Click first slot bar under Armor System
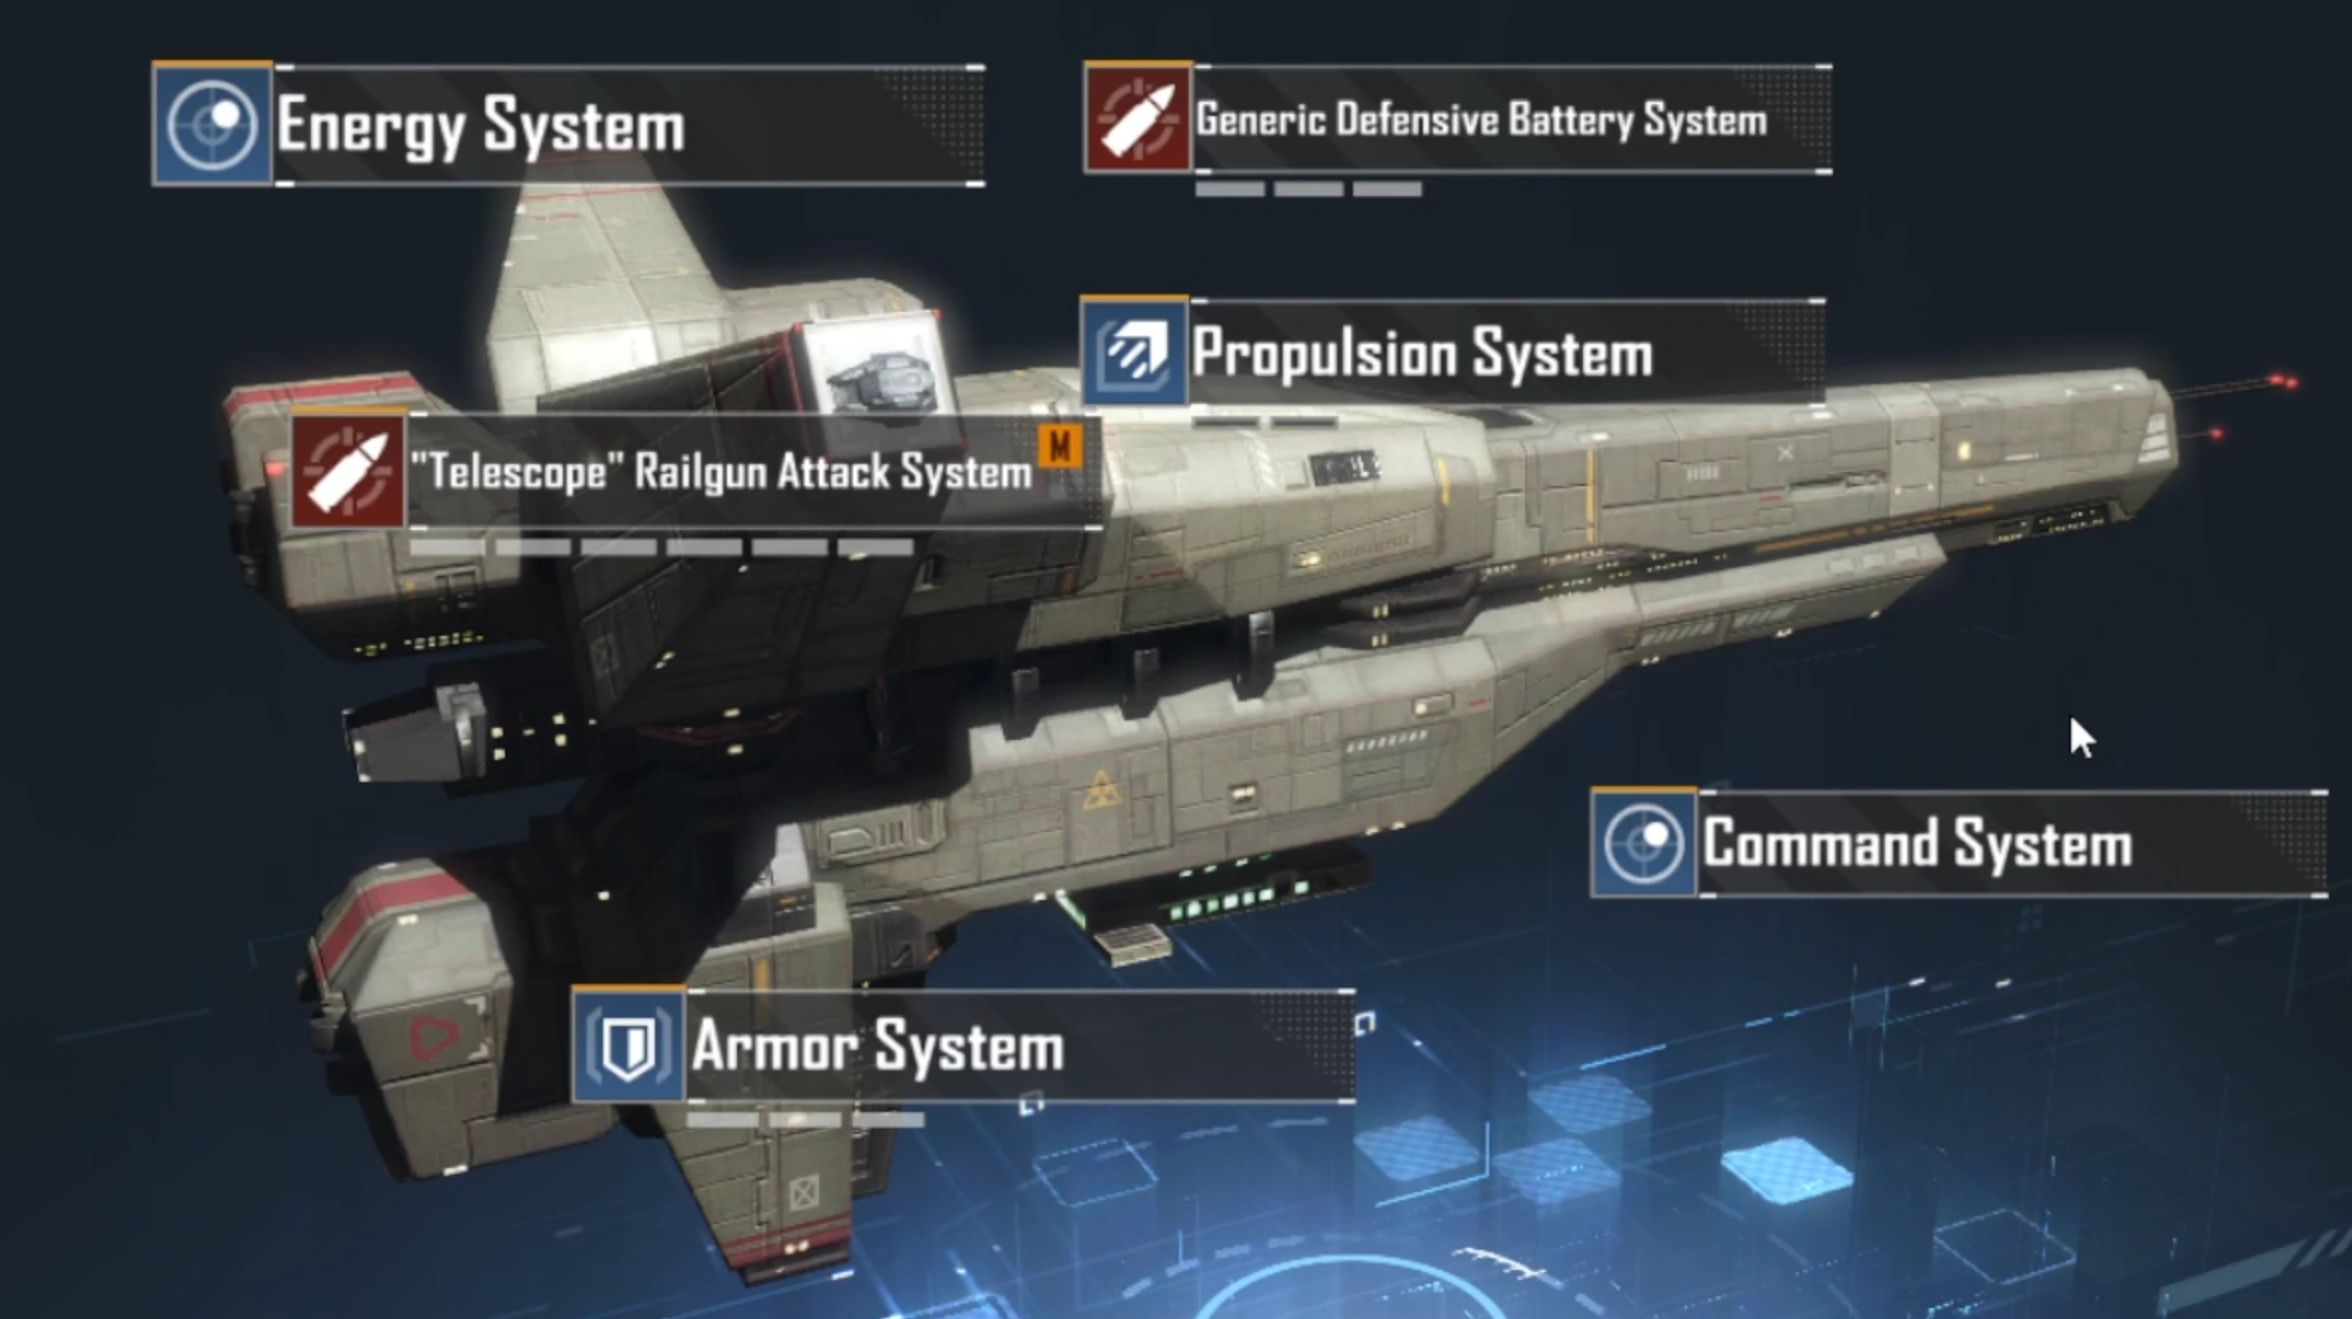Image resolution: width=2352 pixels, height=1319 pixels. coord(723,1120)
